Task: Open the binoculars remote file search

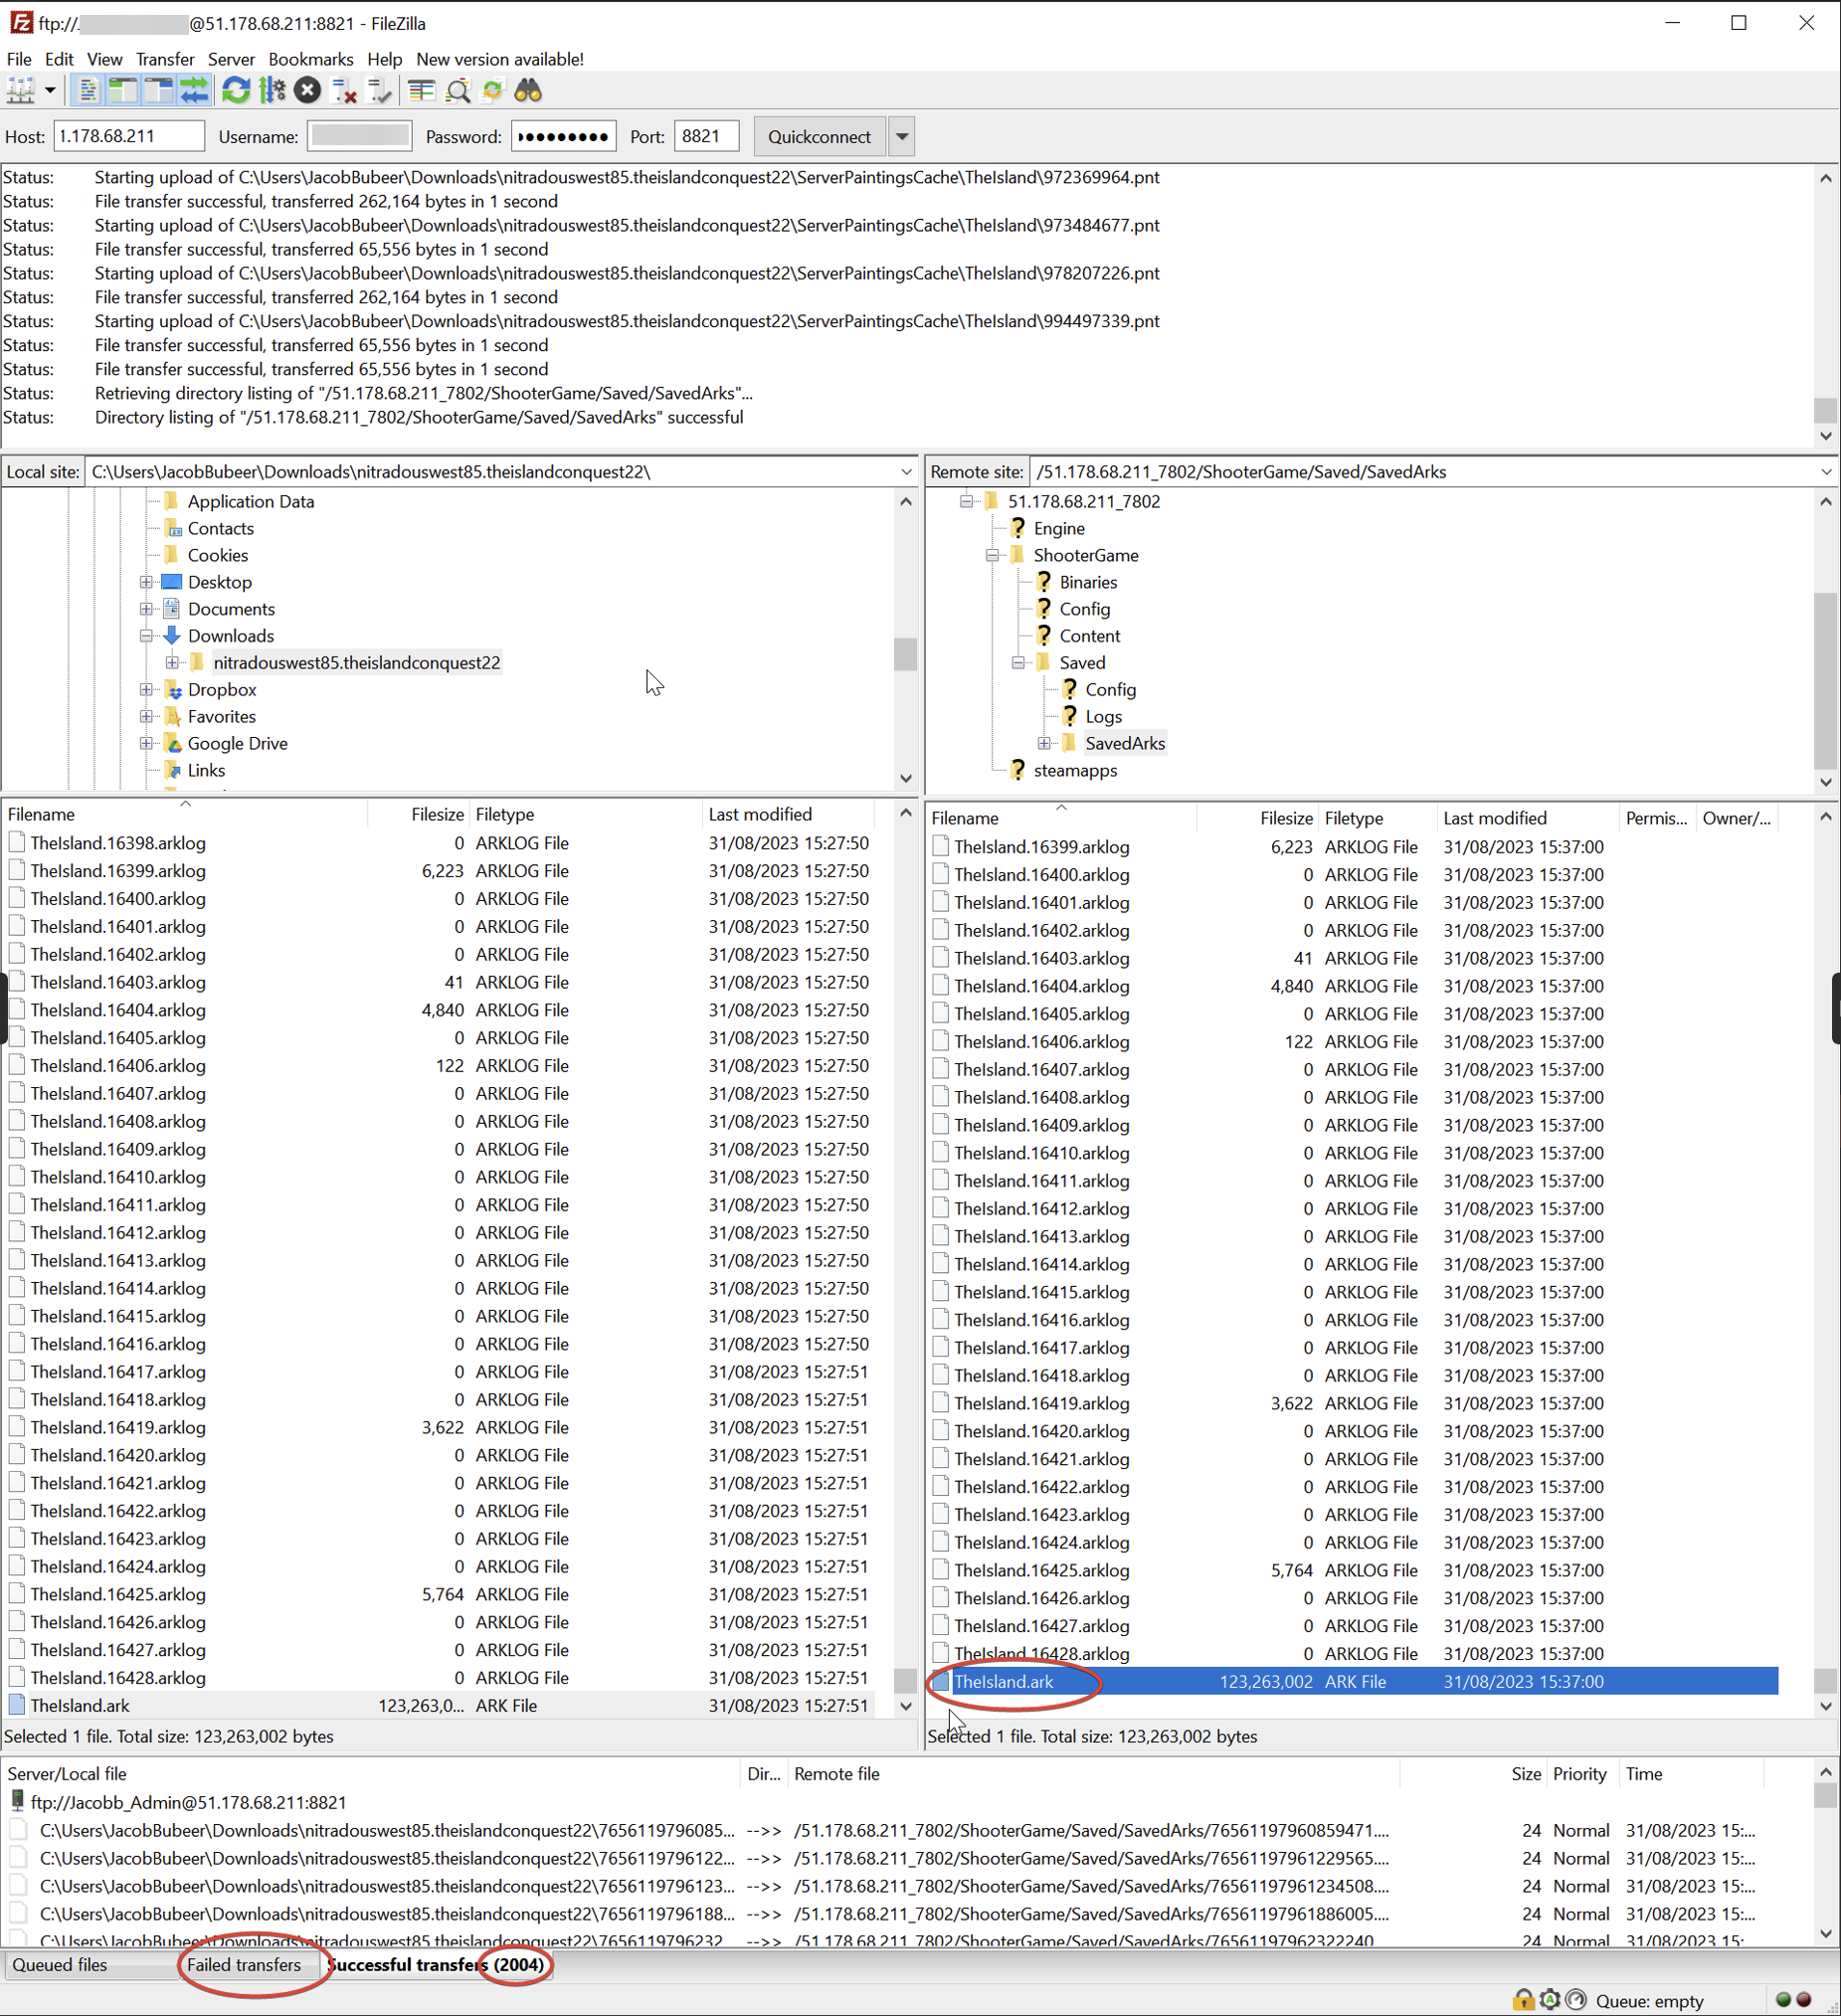Action: click(528, 92)
